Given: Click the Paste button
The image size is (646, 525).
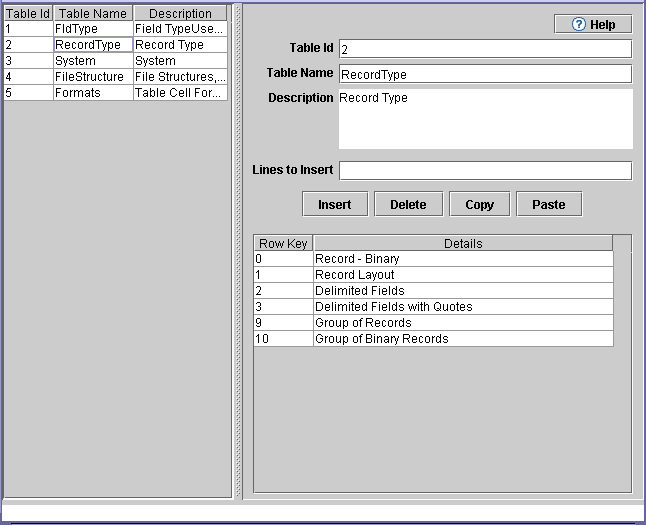Looking at the screenshot, I should [548, 204].
